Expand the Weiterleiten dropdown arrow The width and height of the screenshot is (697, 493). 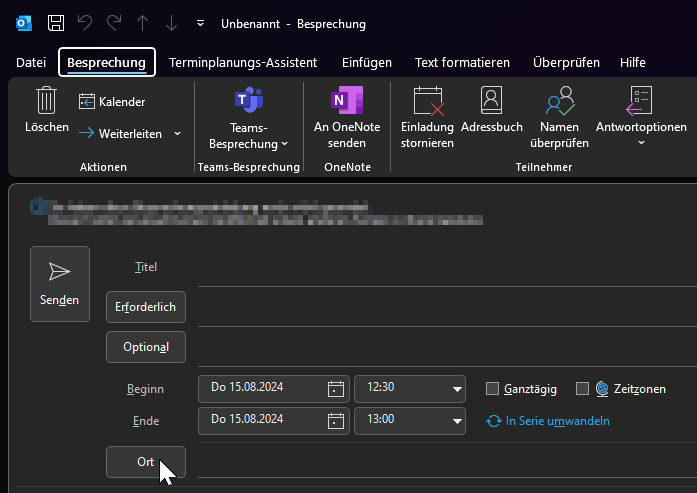[177, 133]
